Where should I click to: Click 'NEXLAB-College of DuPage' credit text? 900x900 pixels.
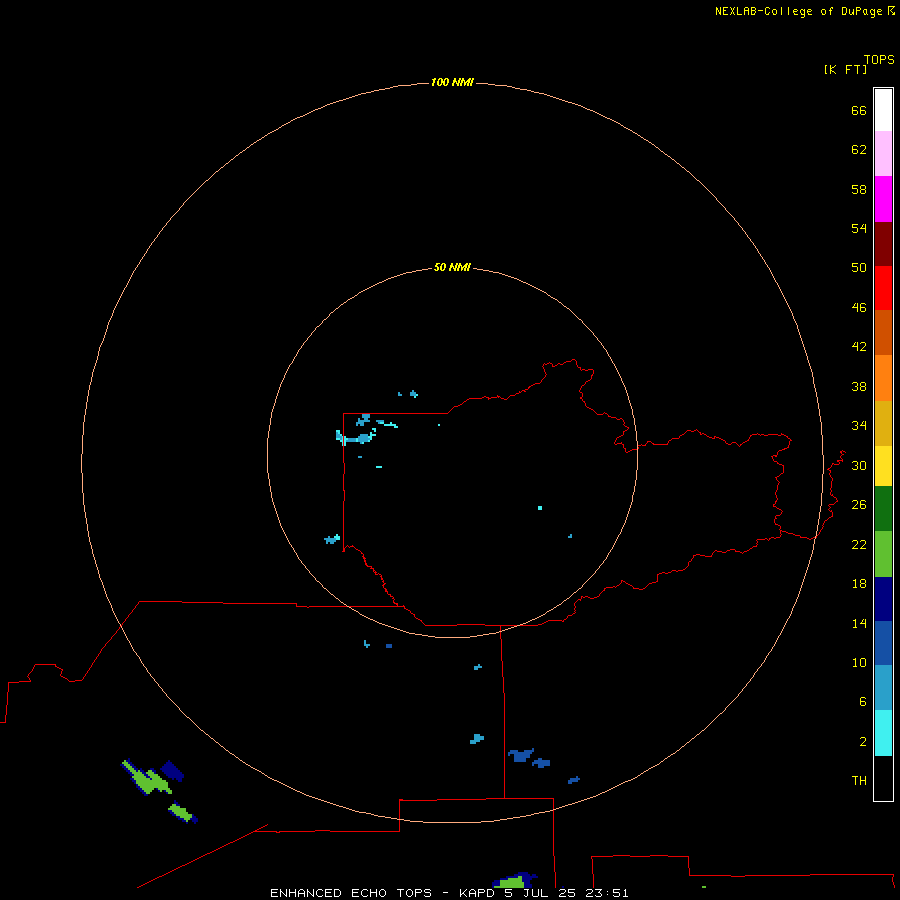[x=798, y=11]
